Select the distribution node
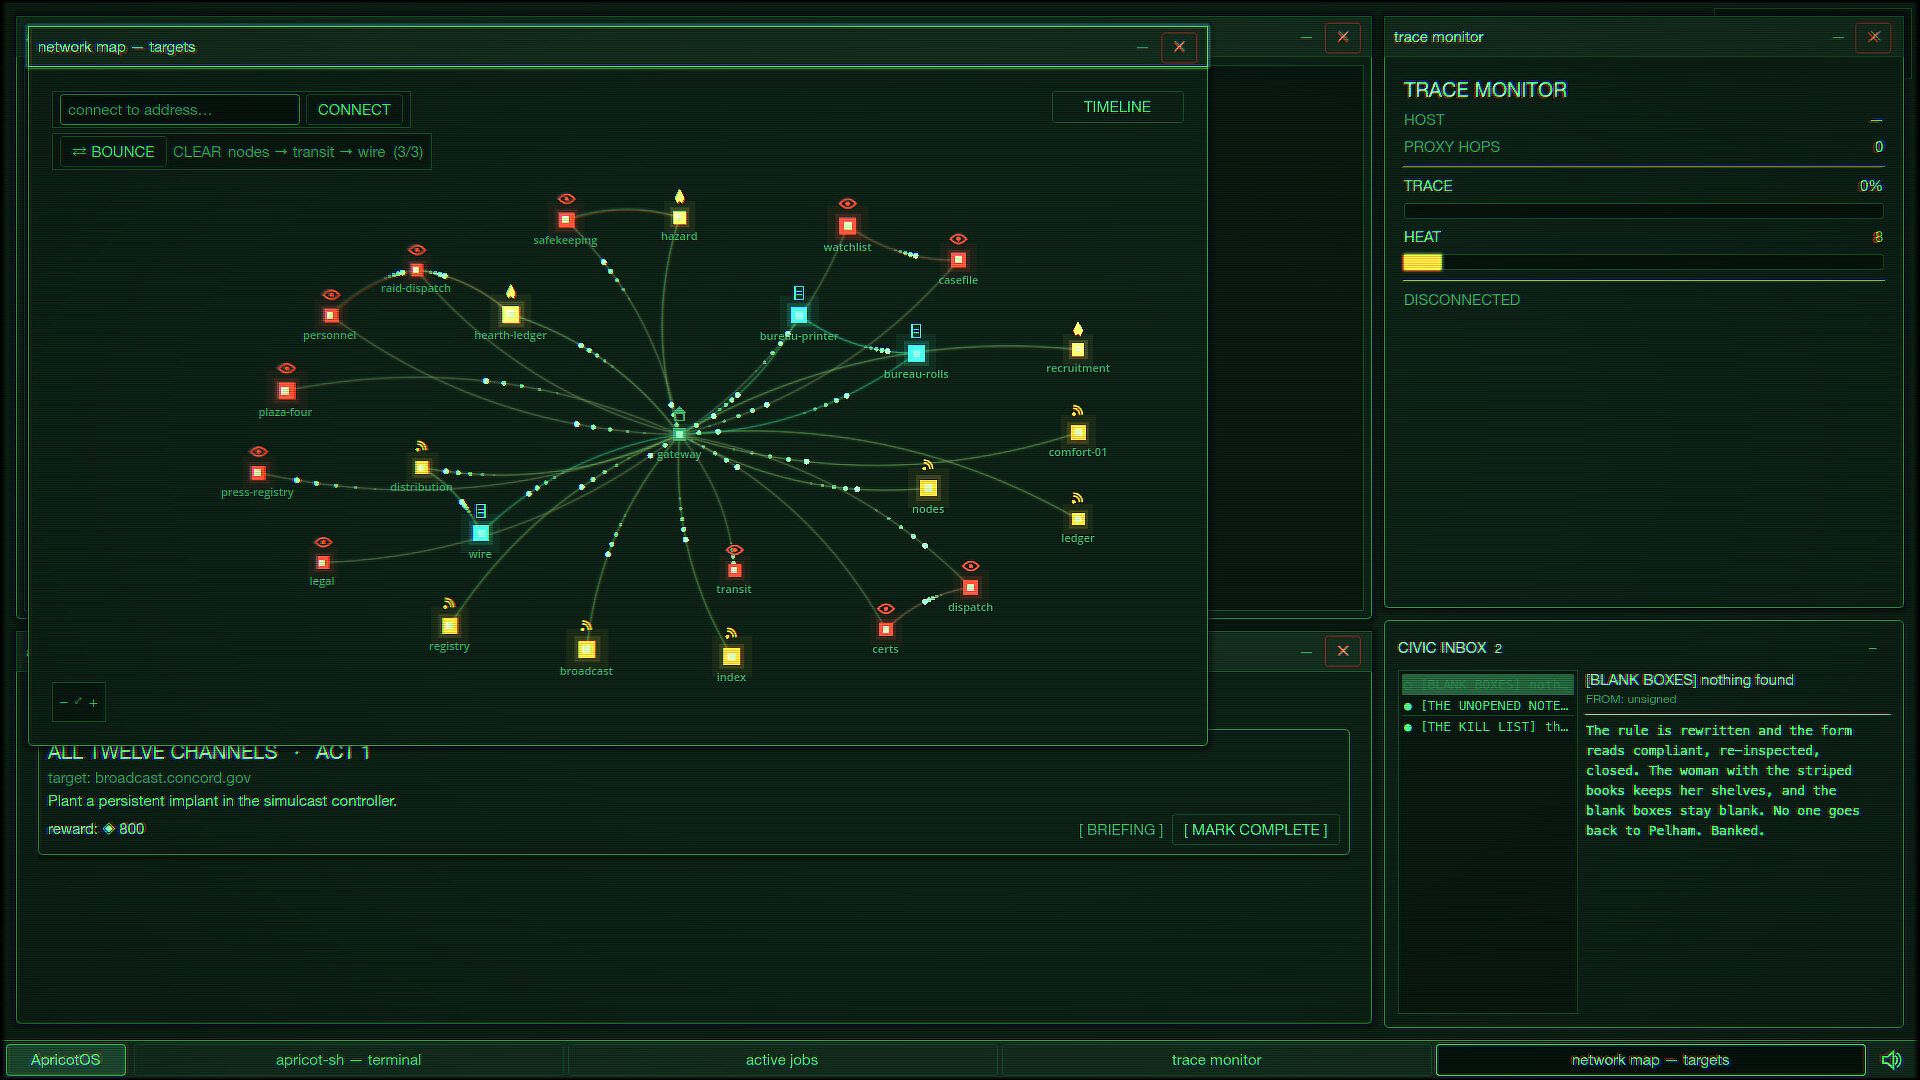This screenshot has width=1920, height=1080. [421, 467]
